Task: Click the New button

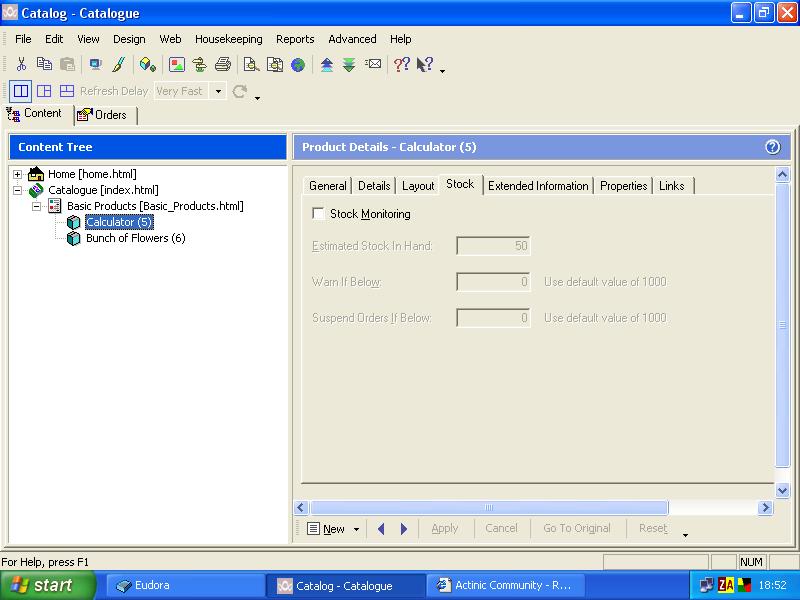Action: [x=326, y=529]
